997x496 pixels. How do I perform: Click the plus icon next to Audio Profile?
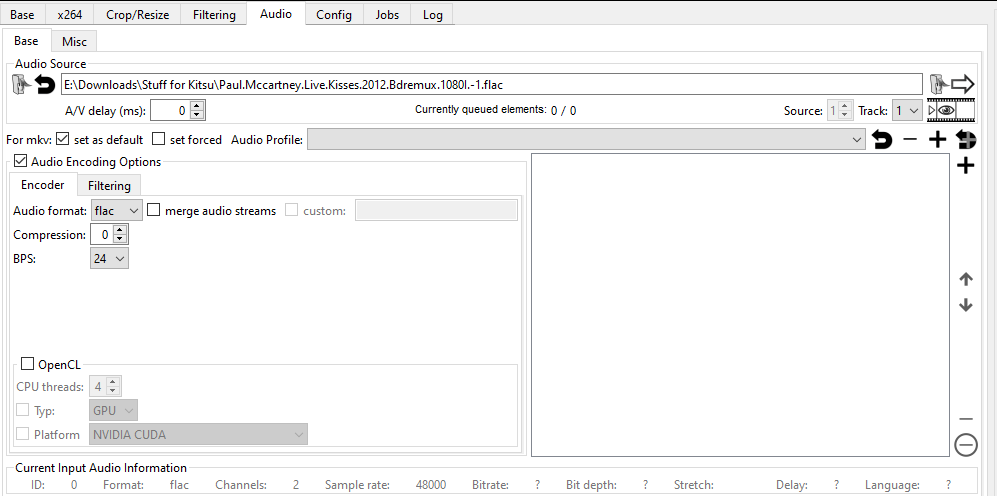click(937, 140)
